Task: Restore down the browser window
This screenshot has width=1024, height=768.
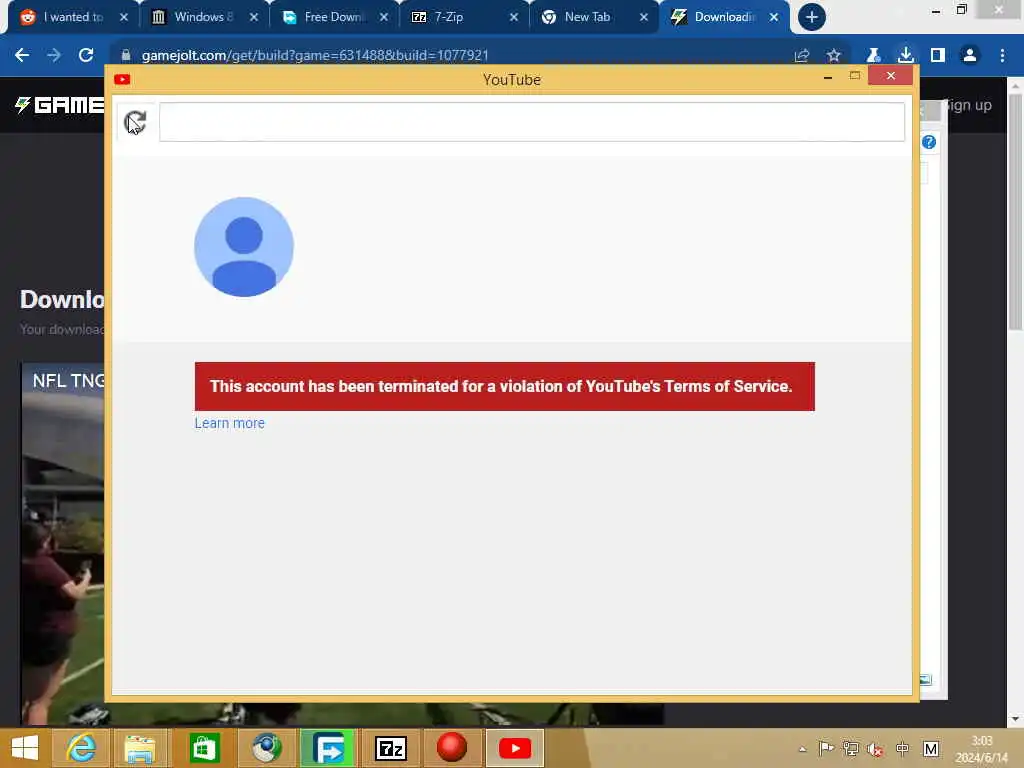Action: pos(961,10)
